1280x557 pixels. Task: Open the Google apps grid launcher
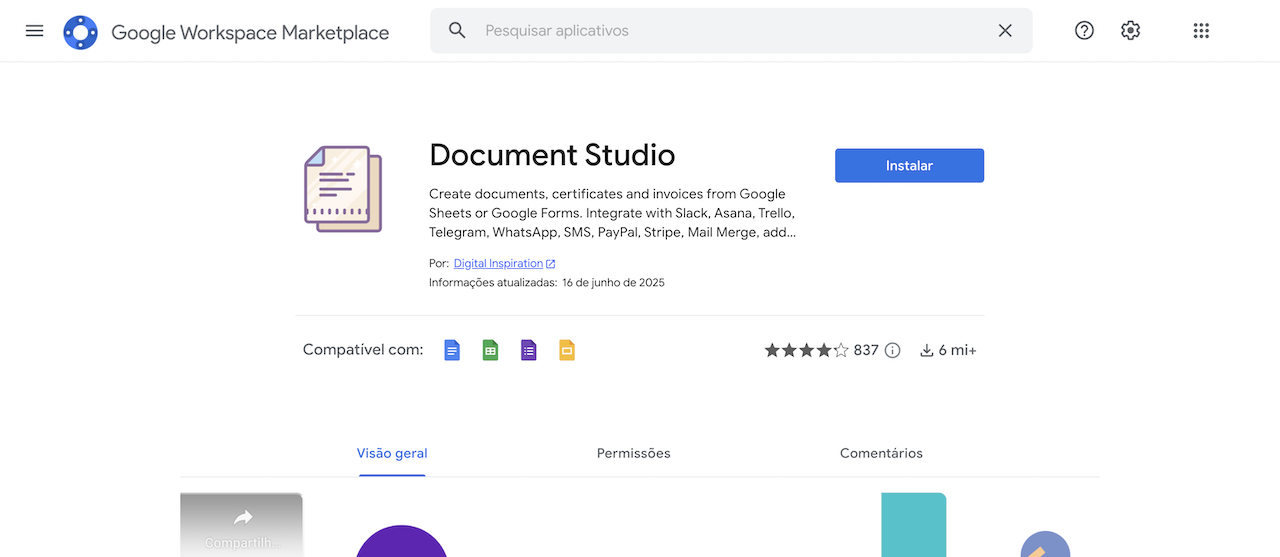tap(1201, 31)
